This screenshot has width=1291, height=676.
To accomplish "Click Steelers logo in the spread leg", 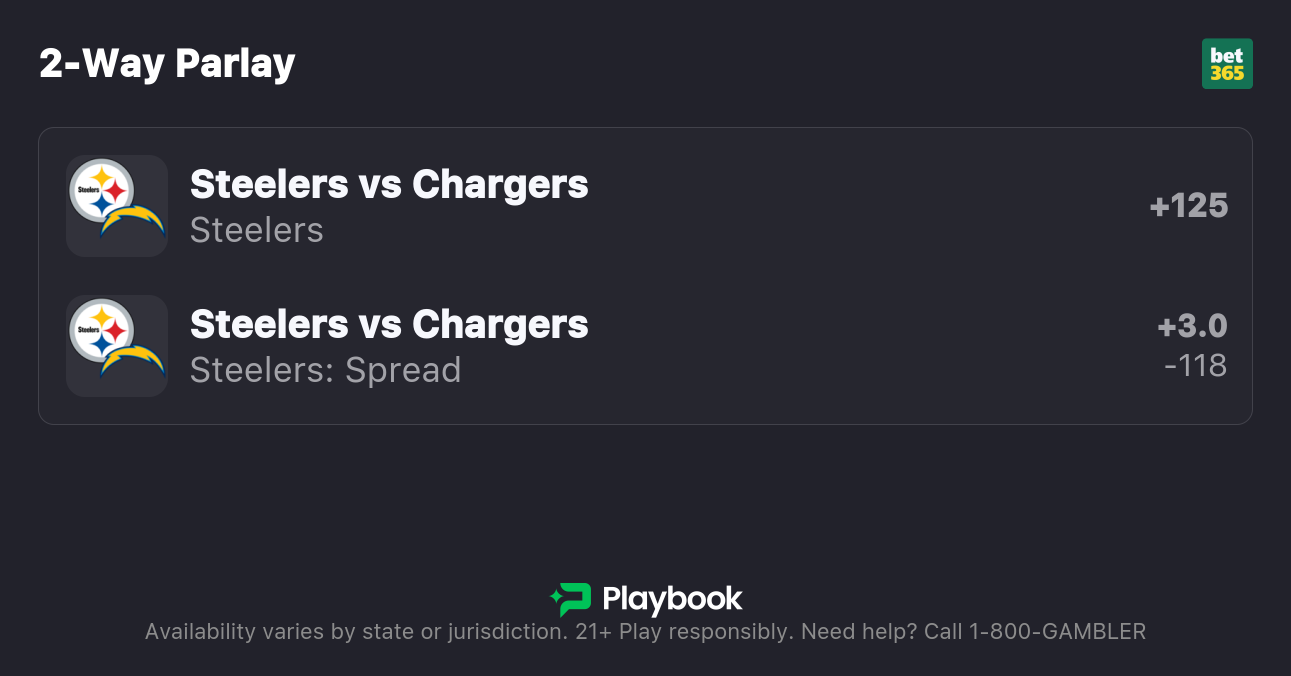I will coord(102,330).
